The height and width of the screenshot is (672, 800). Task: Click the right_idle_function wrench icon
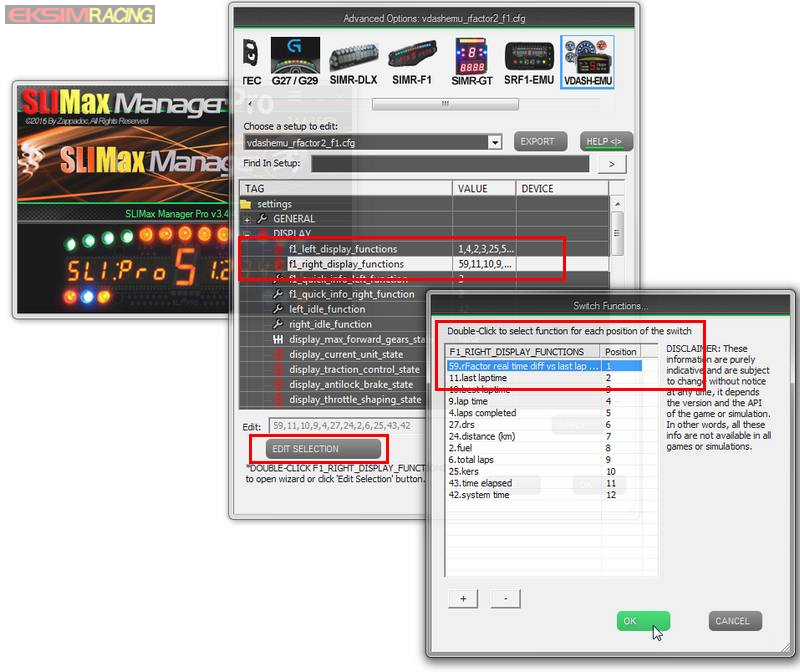pos(278,324)
